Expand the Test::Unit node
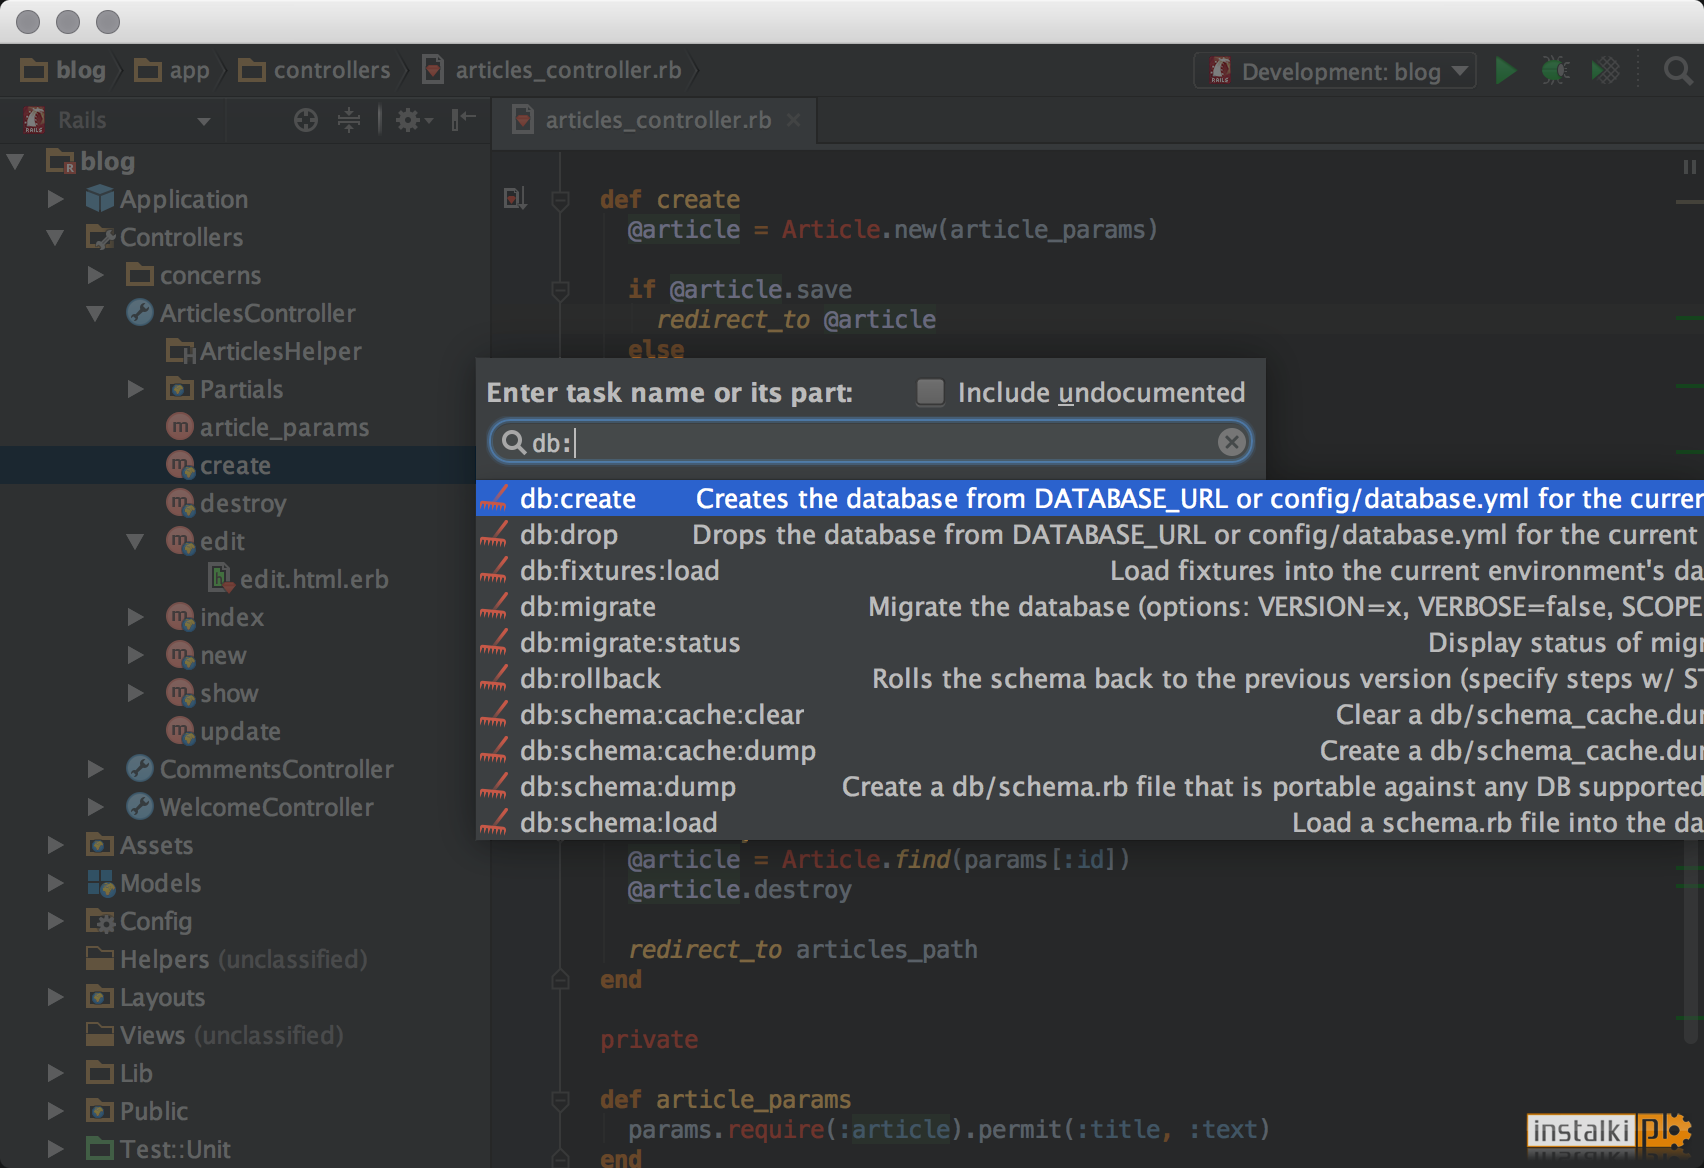This screenshot has width=1704, height=1168. pyautogui.click(x=56, y=1149)
